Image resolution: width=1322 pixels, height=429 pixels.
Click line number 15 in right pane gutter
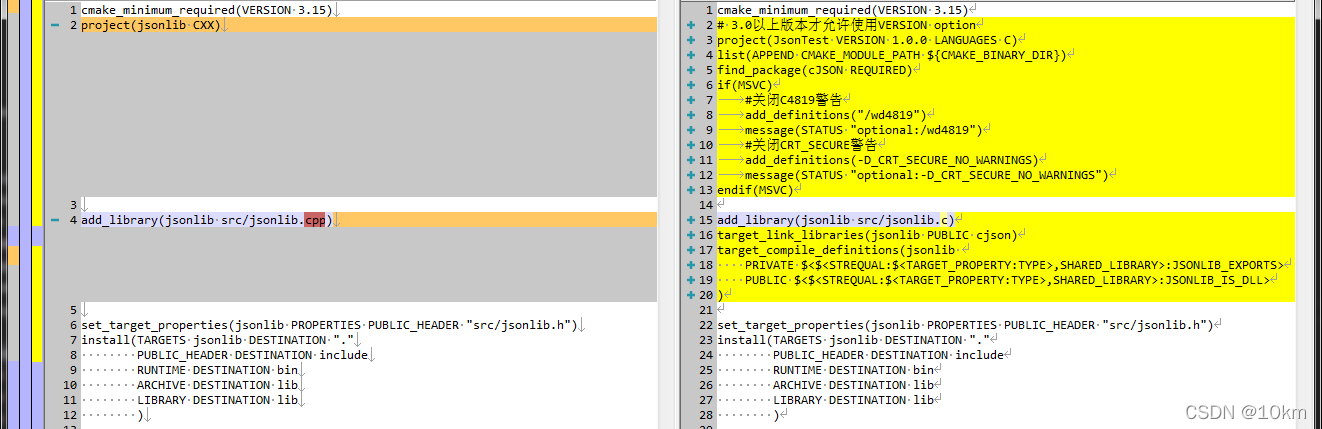pos(707,220)
